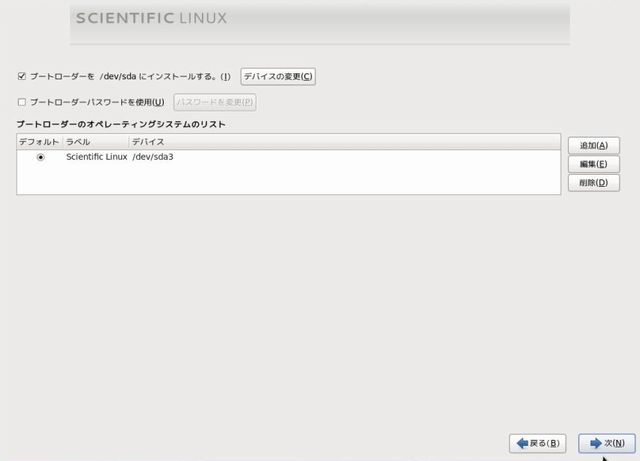Sort by the デバイス column header
Screen dimensions: 640x461
point(148,142)
